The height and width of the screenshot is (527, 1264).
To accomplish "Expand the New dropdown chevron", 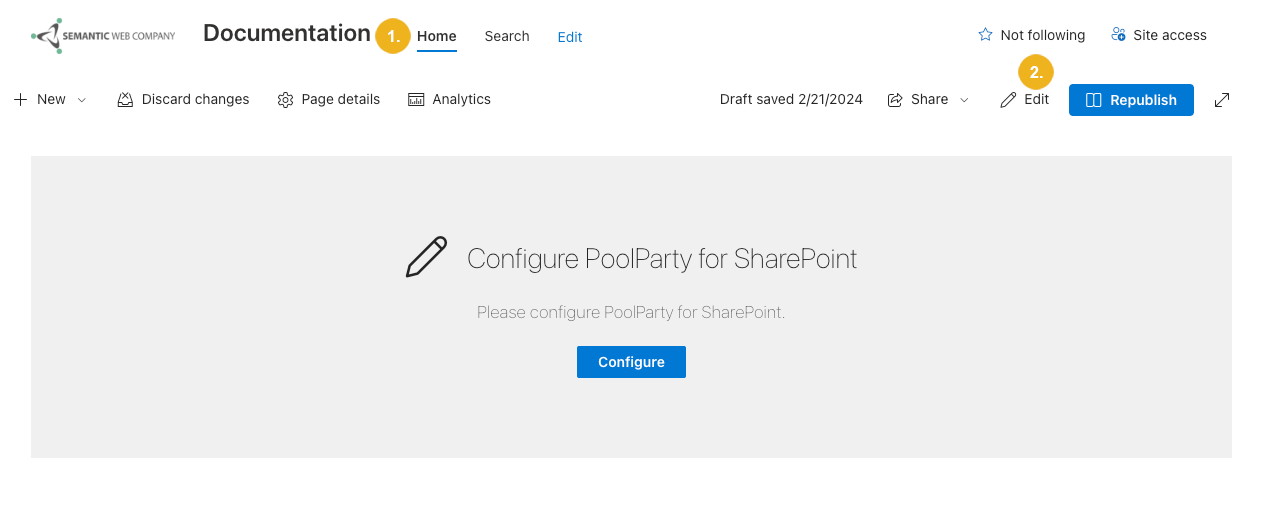I will tap(82, 100).
